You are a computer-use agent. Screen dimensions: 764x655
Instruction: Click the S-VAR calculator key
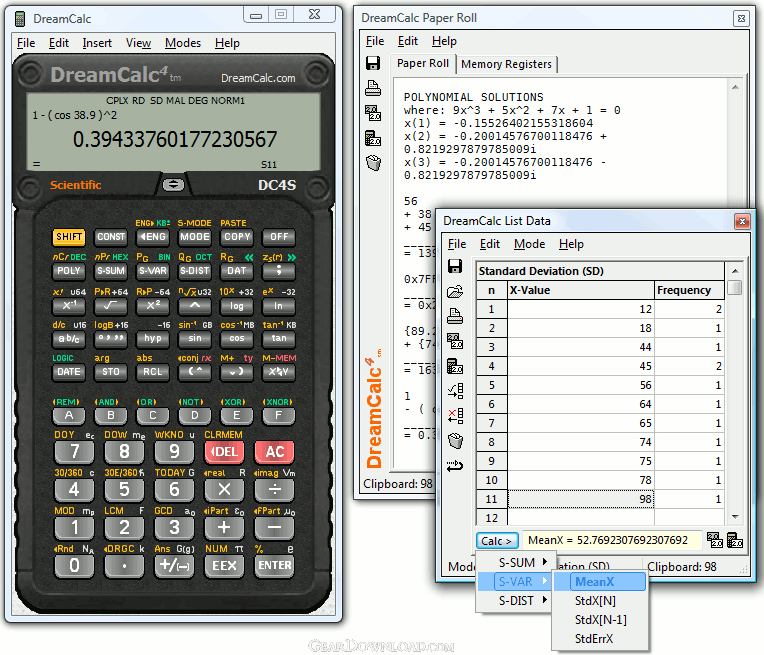click(153, 271)
